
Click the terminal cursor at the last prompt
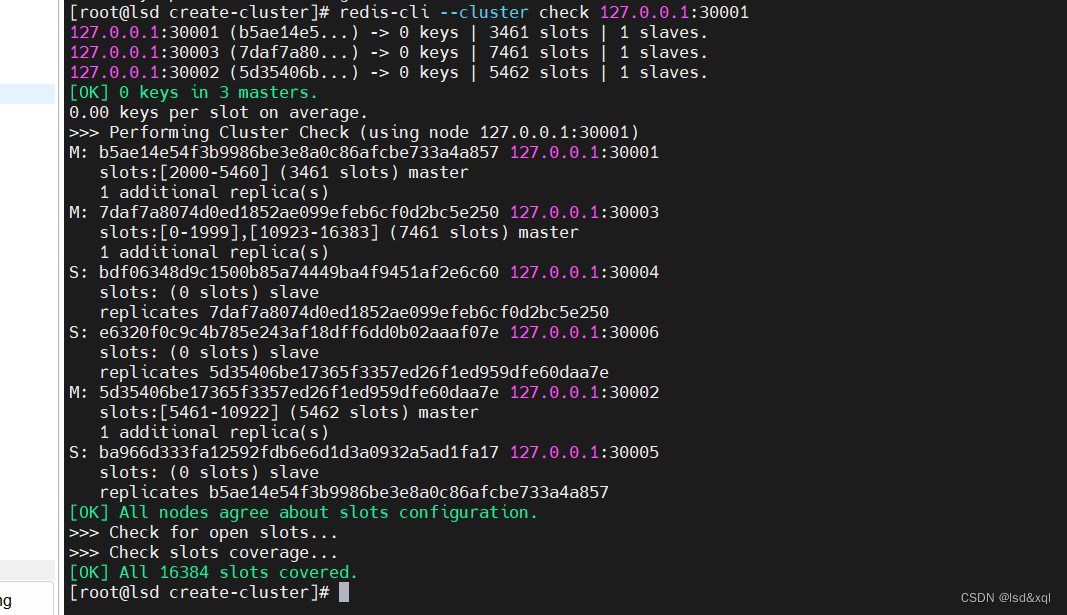(x=344, y=592)
